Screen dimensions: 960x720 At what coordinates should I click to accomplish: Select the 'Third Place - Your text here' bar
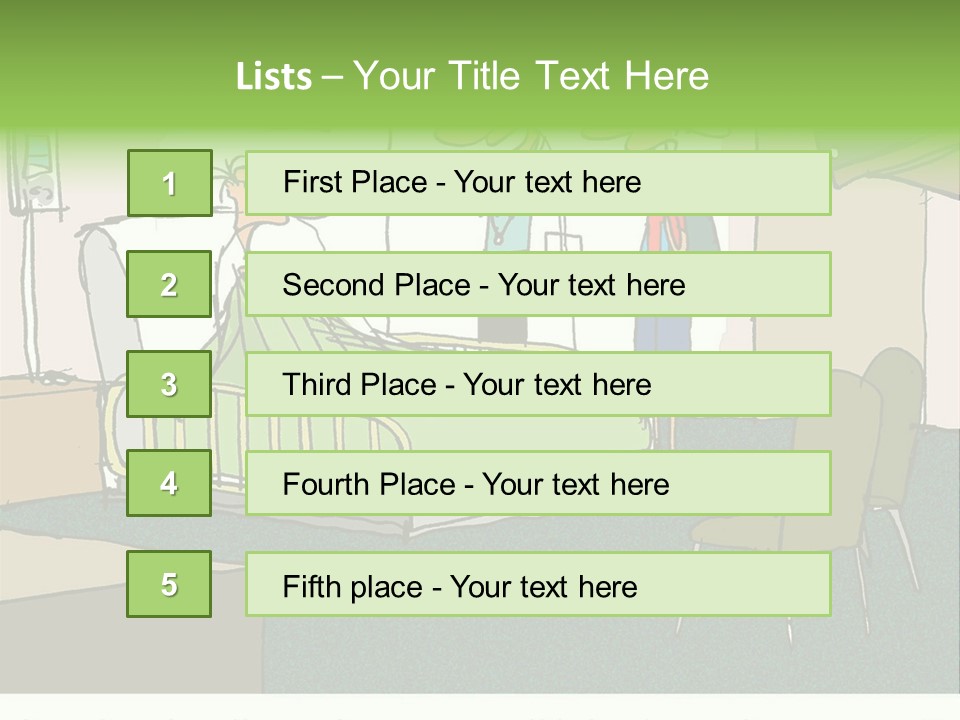tap(538, 384)
